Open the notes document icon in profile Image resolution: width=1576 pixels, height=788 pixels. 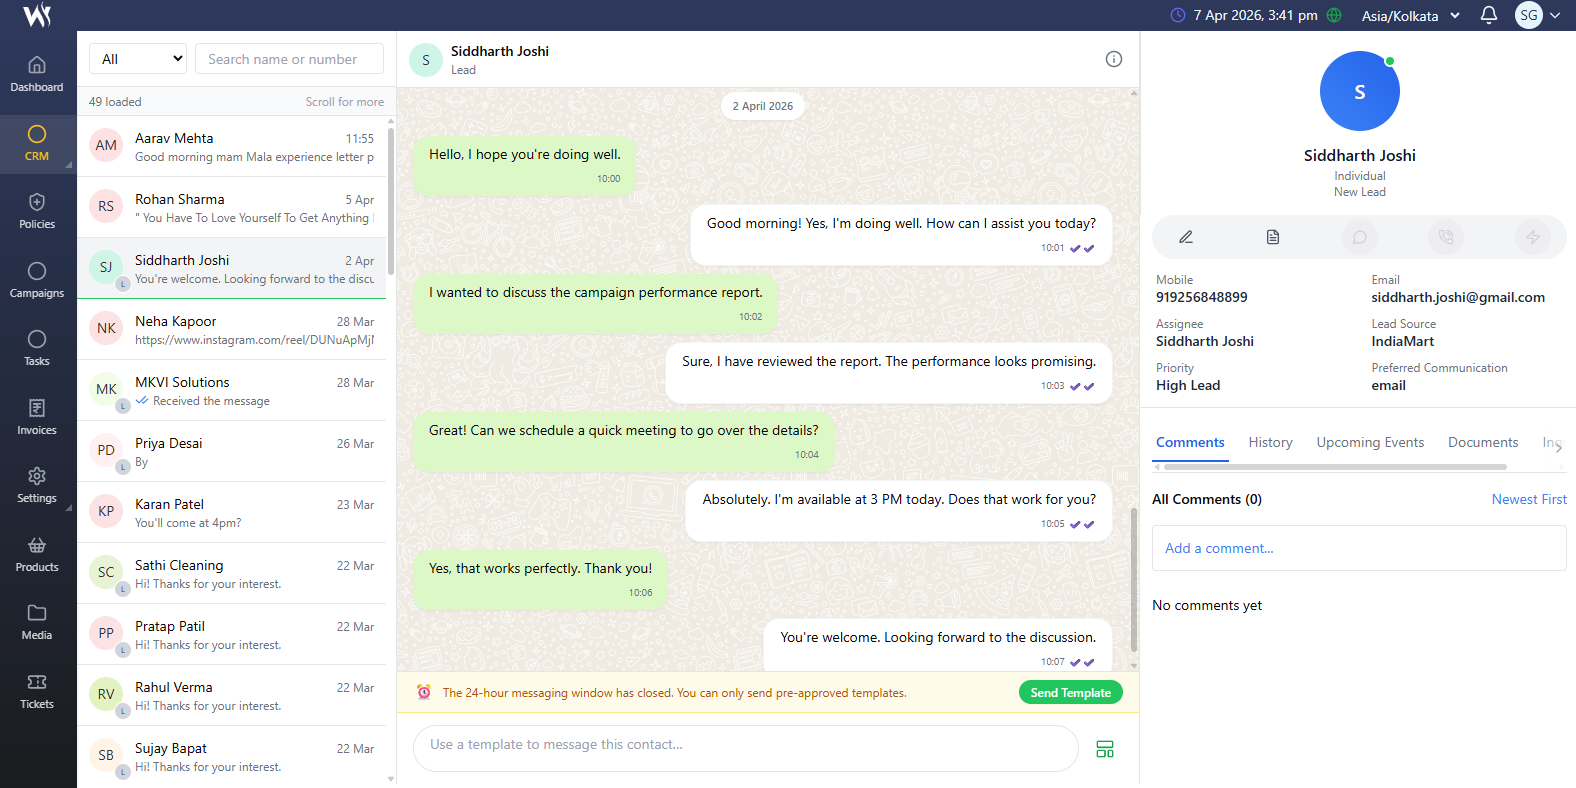click(x=1272, y=237)
